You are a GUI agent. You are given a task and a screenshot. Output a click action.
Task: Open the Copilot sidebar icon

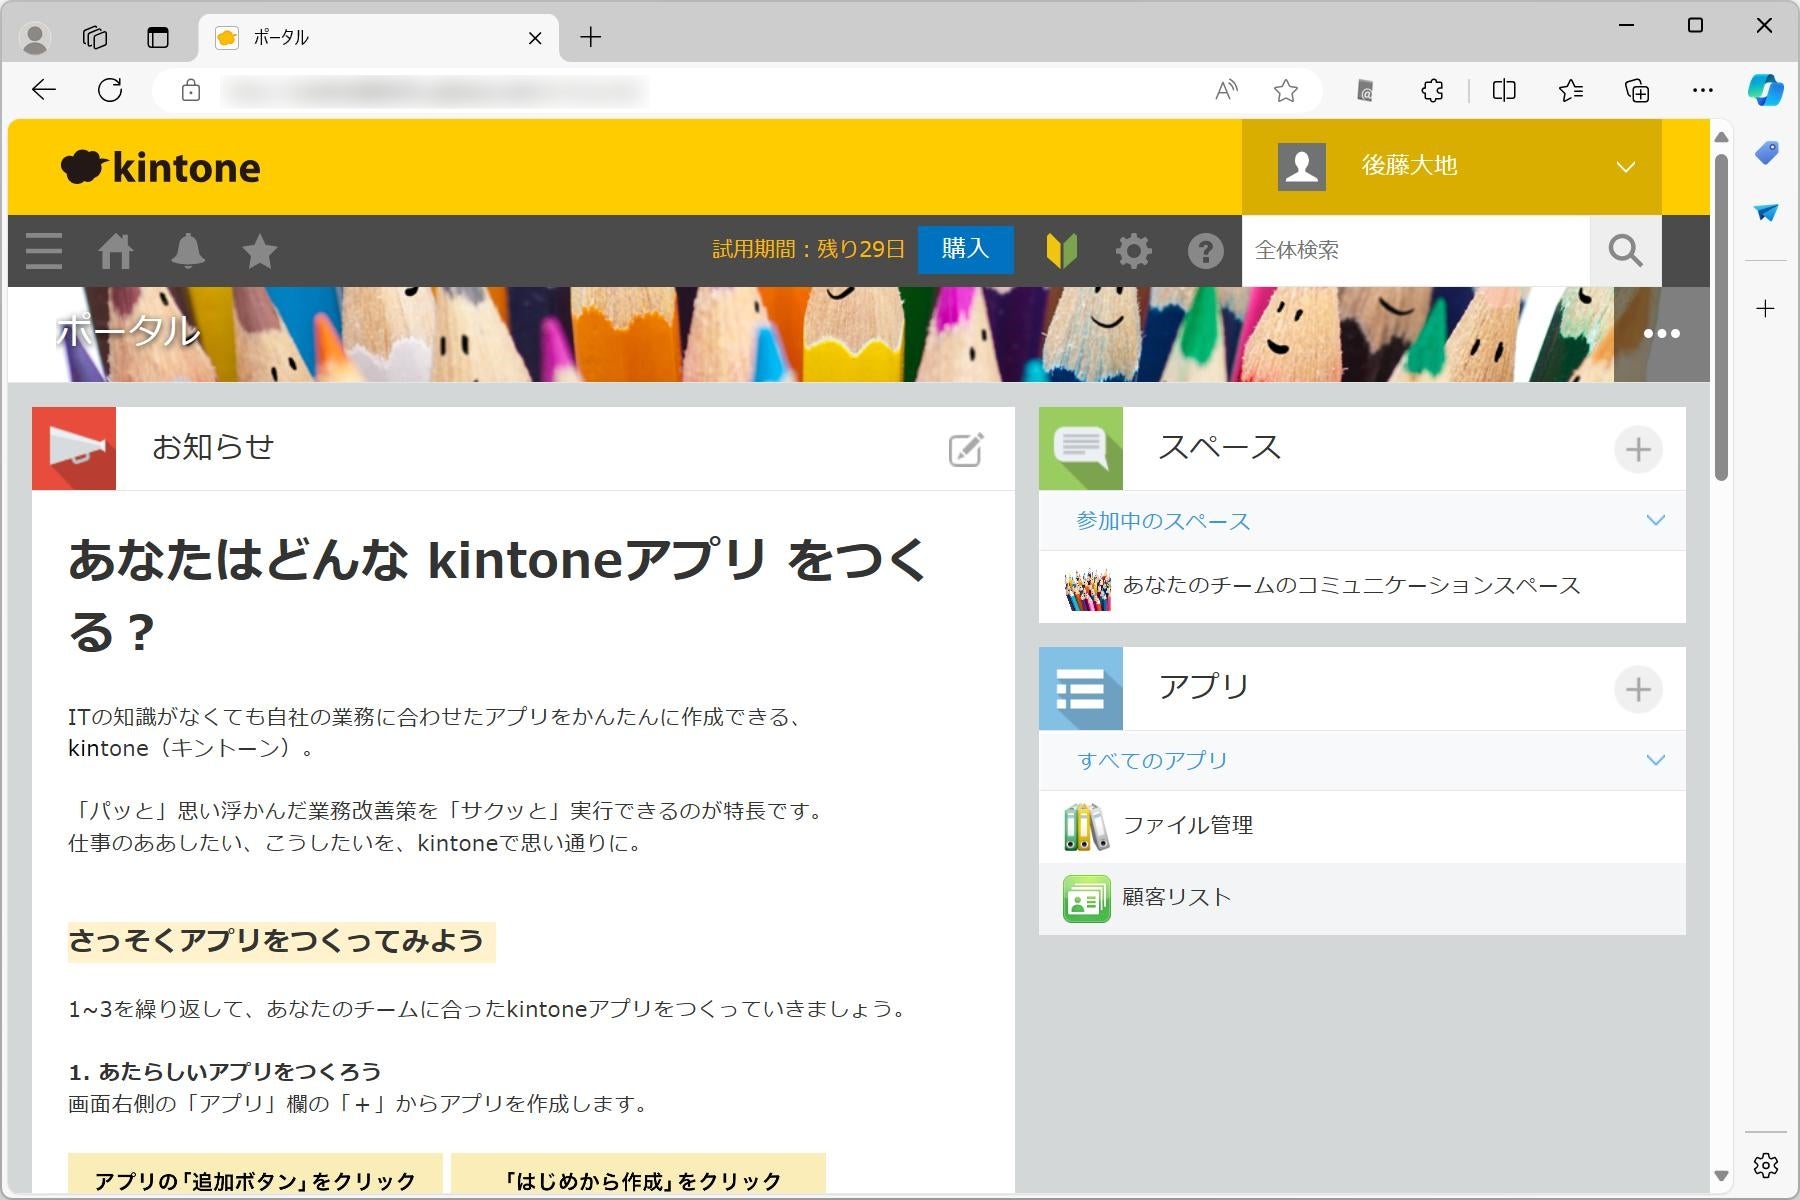click(1765, 91)
